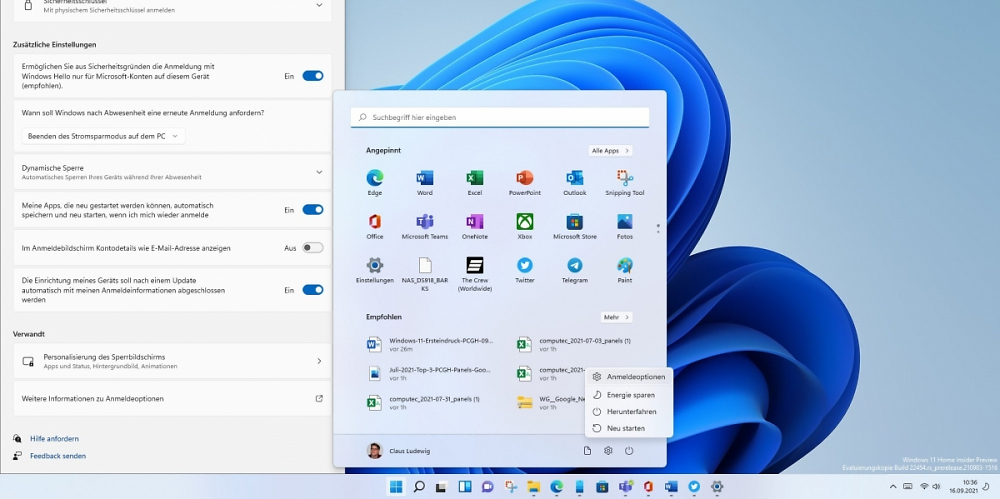Open Personalisierung des Sperrbildschirms
1000x499 pixels.
tap(172, 361)
